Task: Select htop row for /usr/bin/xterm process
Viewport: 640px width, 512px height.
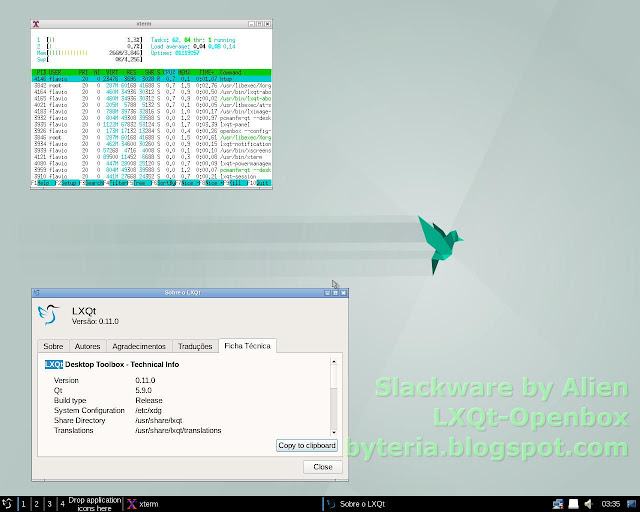Action: [151, 157]
